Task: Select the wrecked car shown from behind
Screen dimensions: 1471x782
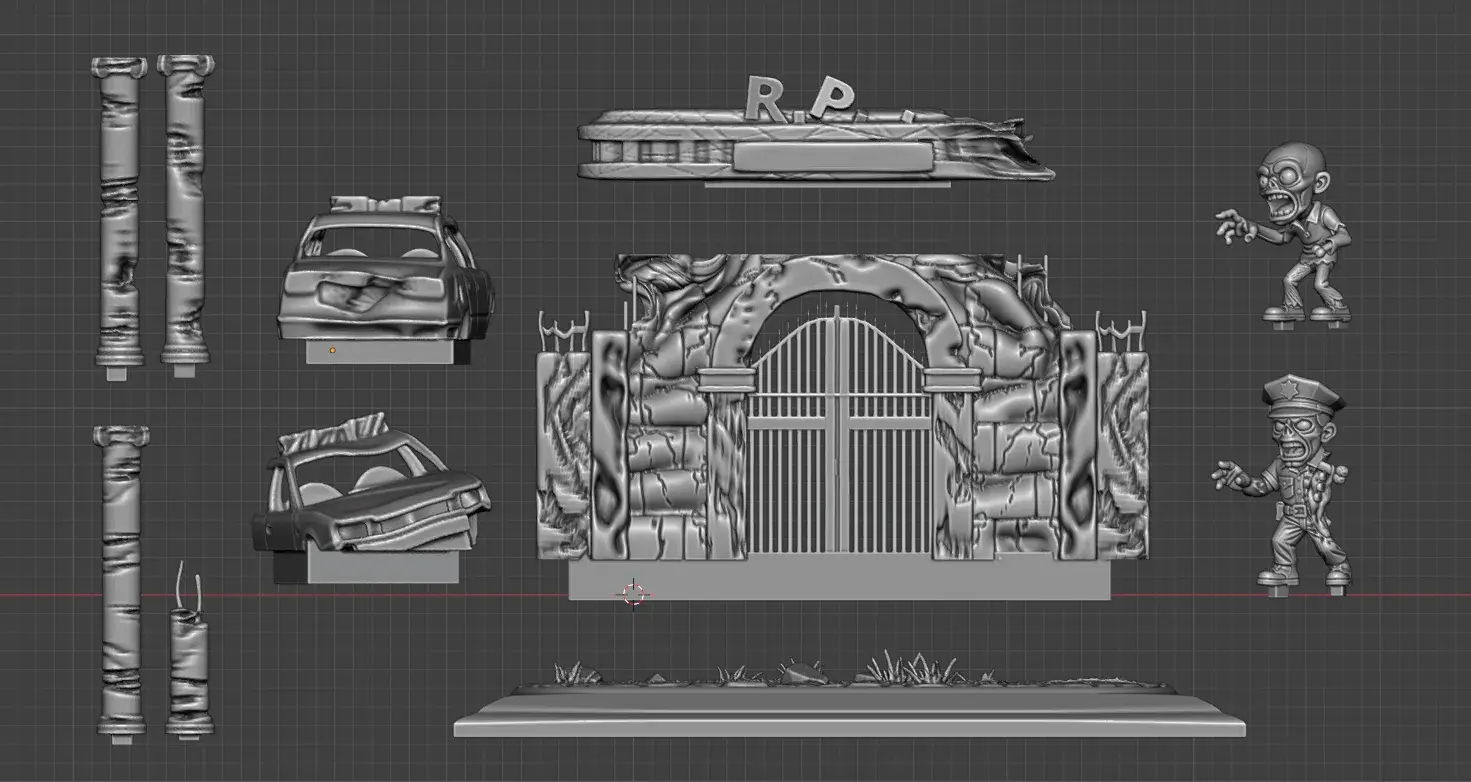Action: tap(386, 281)
